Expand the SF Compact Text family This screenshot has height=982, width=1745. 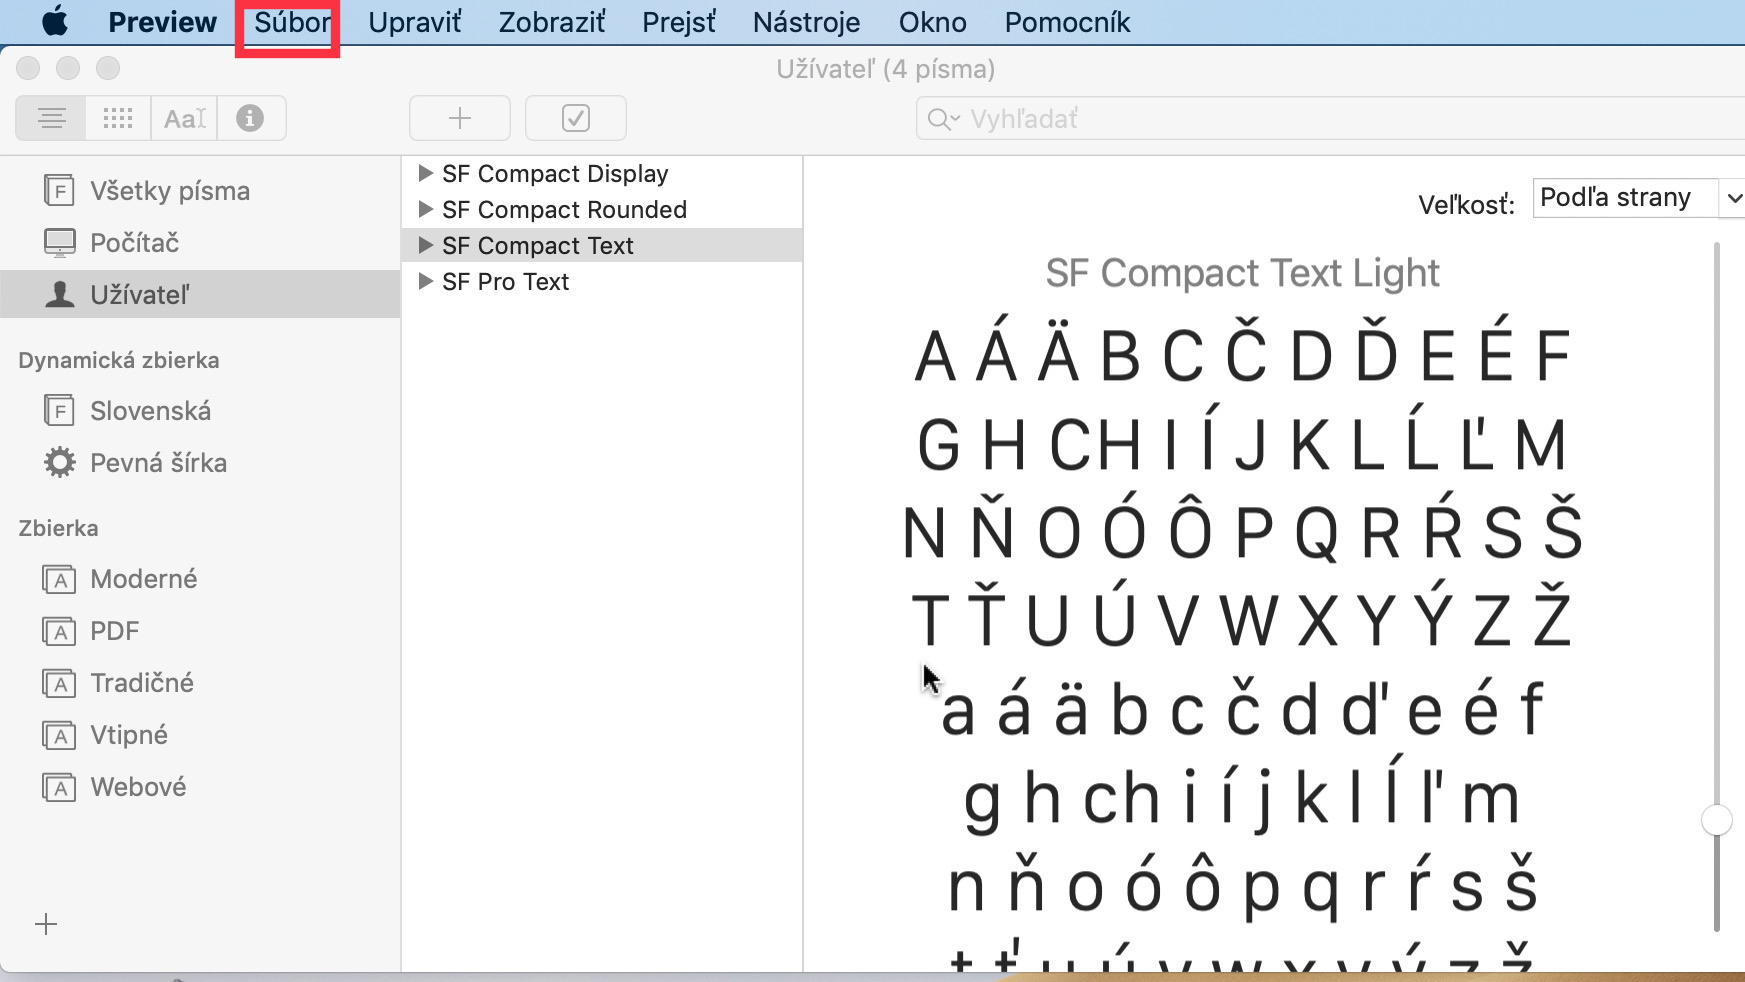pos(425,245)
